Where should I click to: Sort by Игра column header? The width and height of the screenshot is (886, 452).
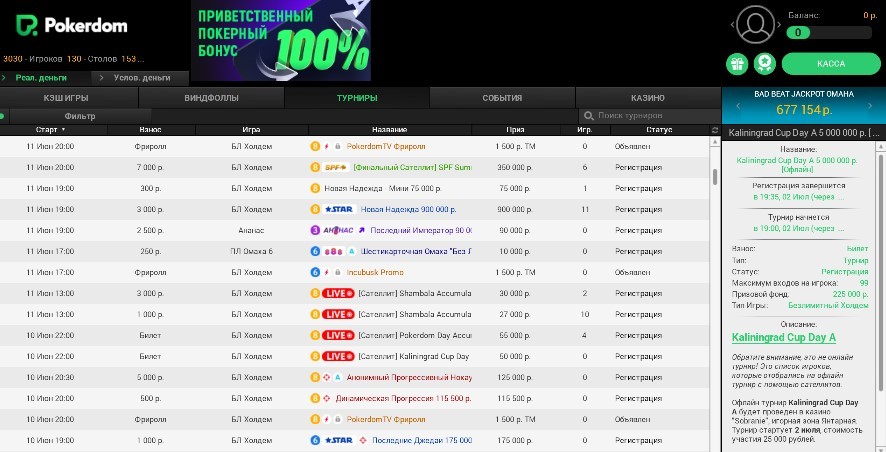(x=251, y=130)
